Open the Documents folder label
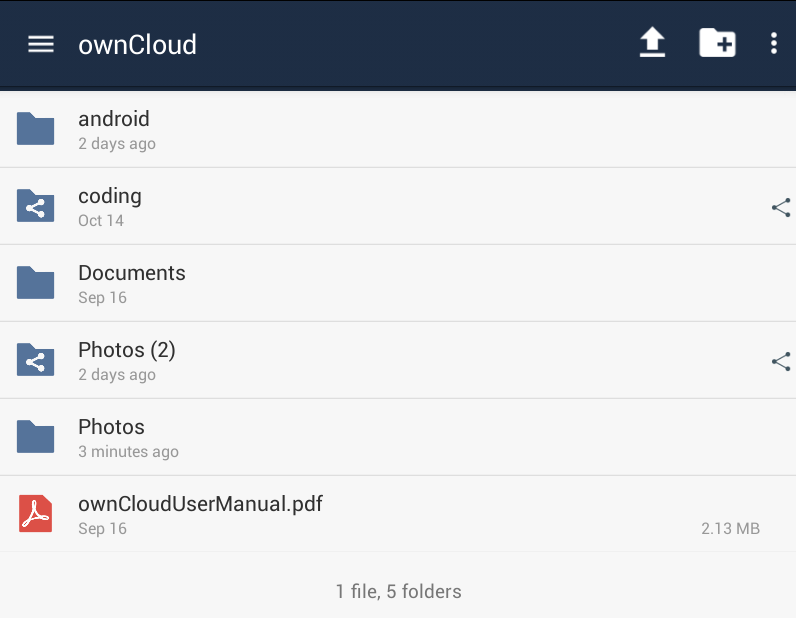The width and height of the screenshot is (796, 618). (x=132, y=273)
